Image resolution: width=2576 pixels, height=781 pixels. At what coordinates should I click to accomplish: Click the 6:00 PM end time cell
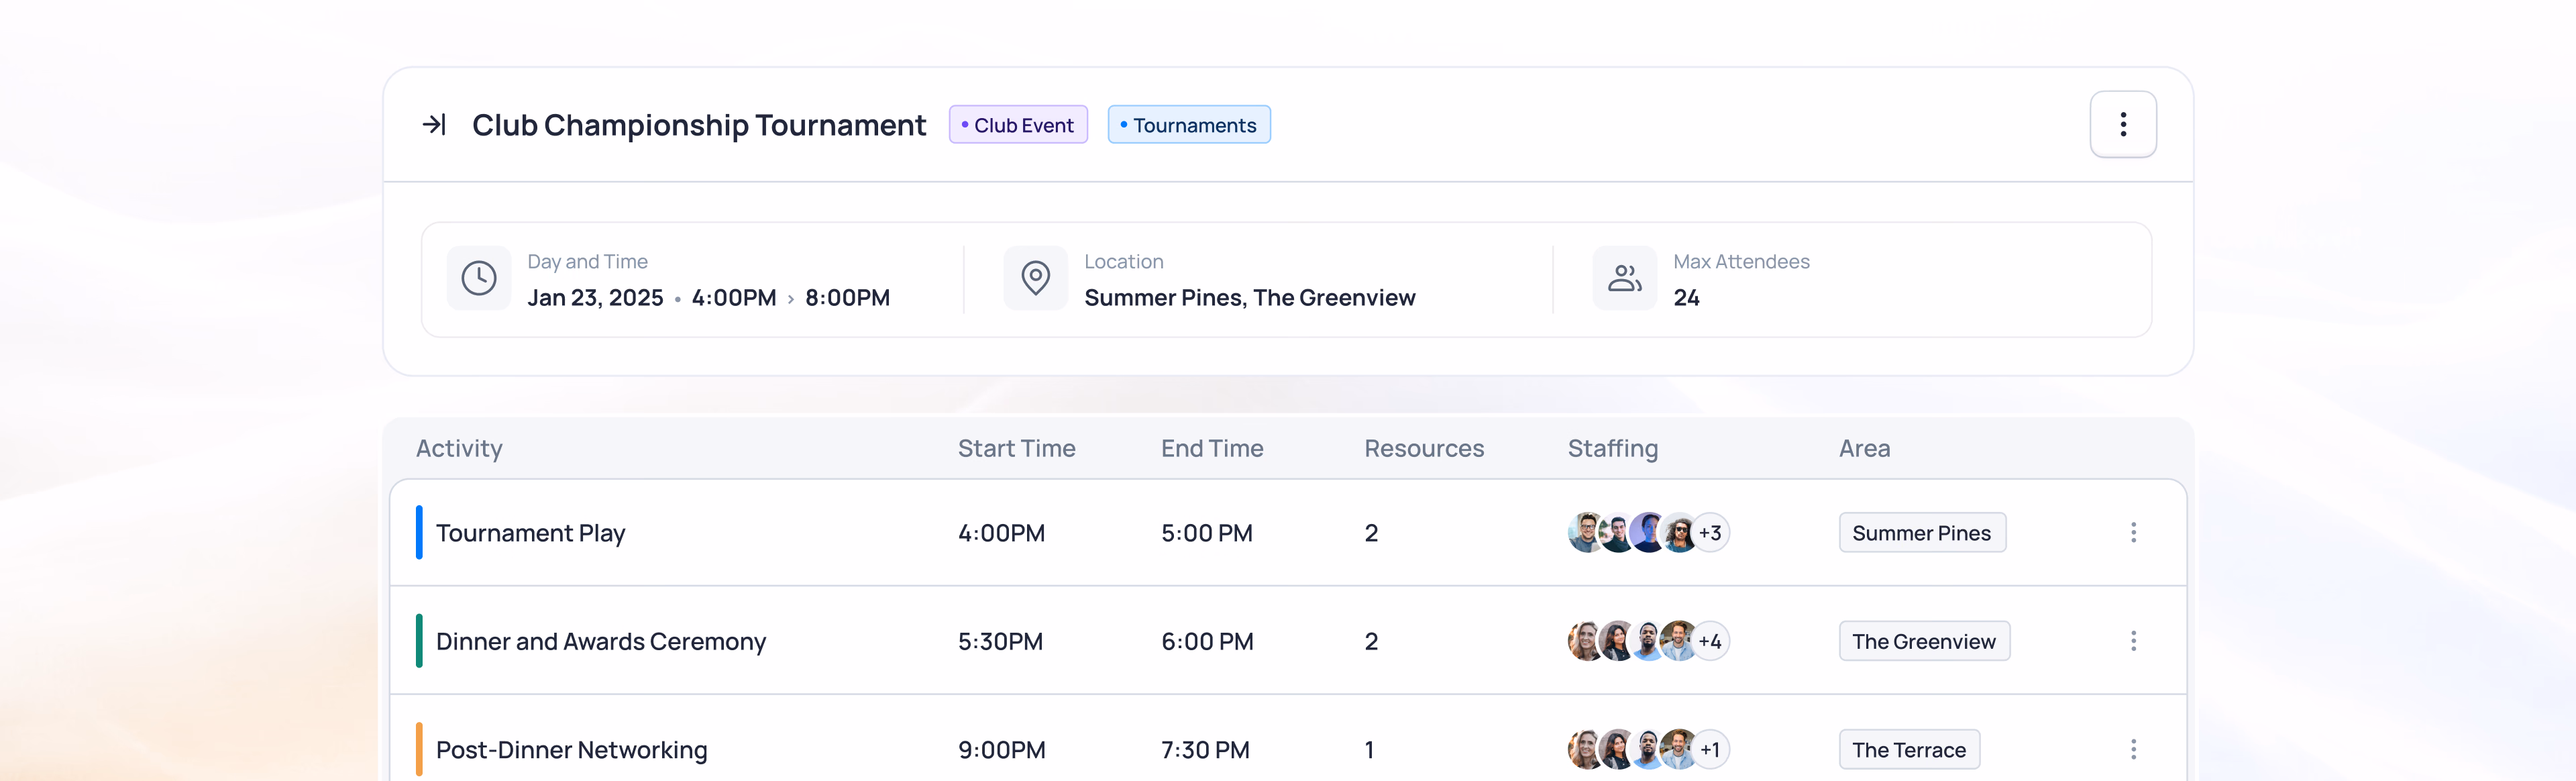pos(1207,641)
